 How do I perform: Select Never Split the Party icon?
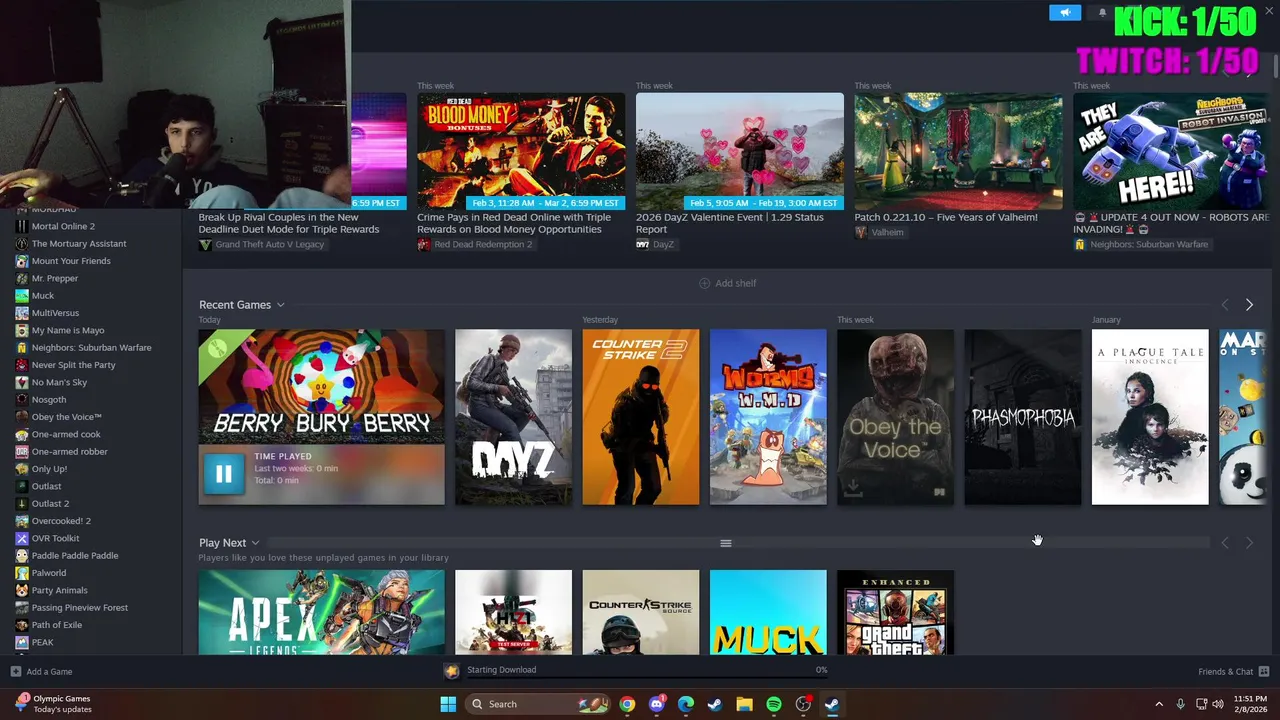[x=22, y=365]
